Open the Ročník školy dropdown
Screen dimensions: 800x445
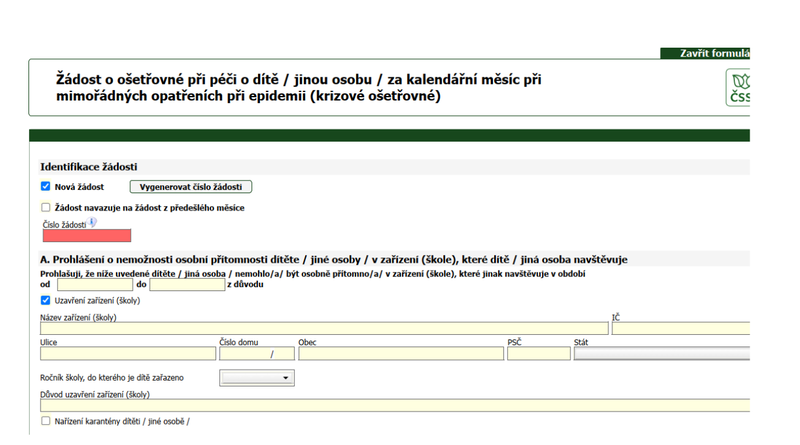pos(256,378)
